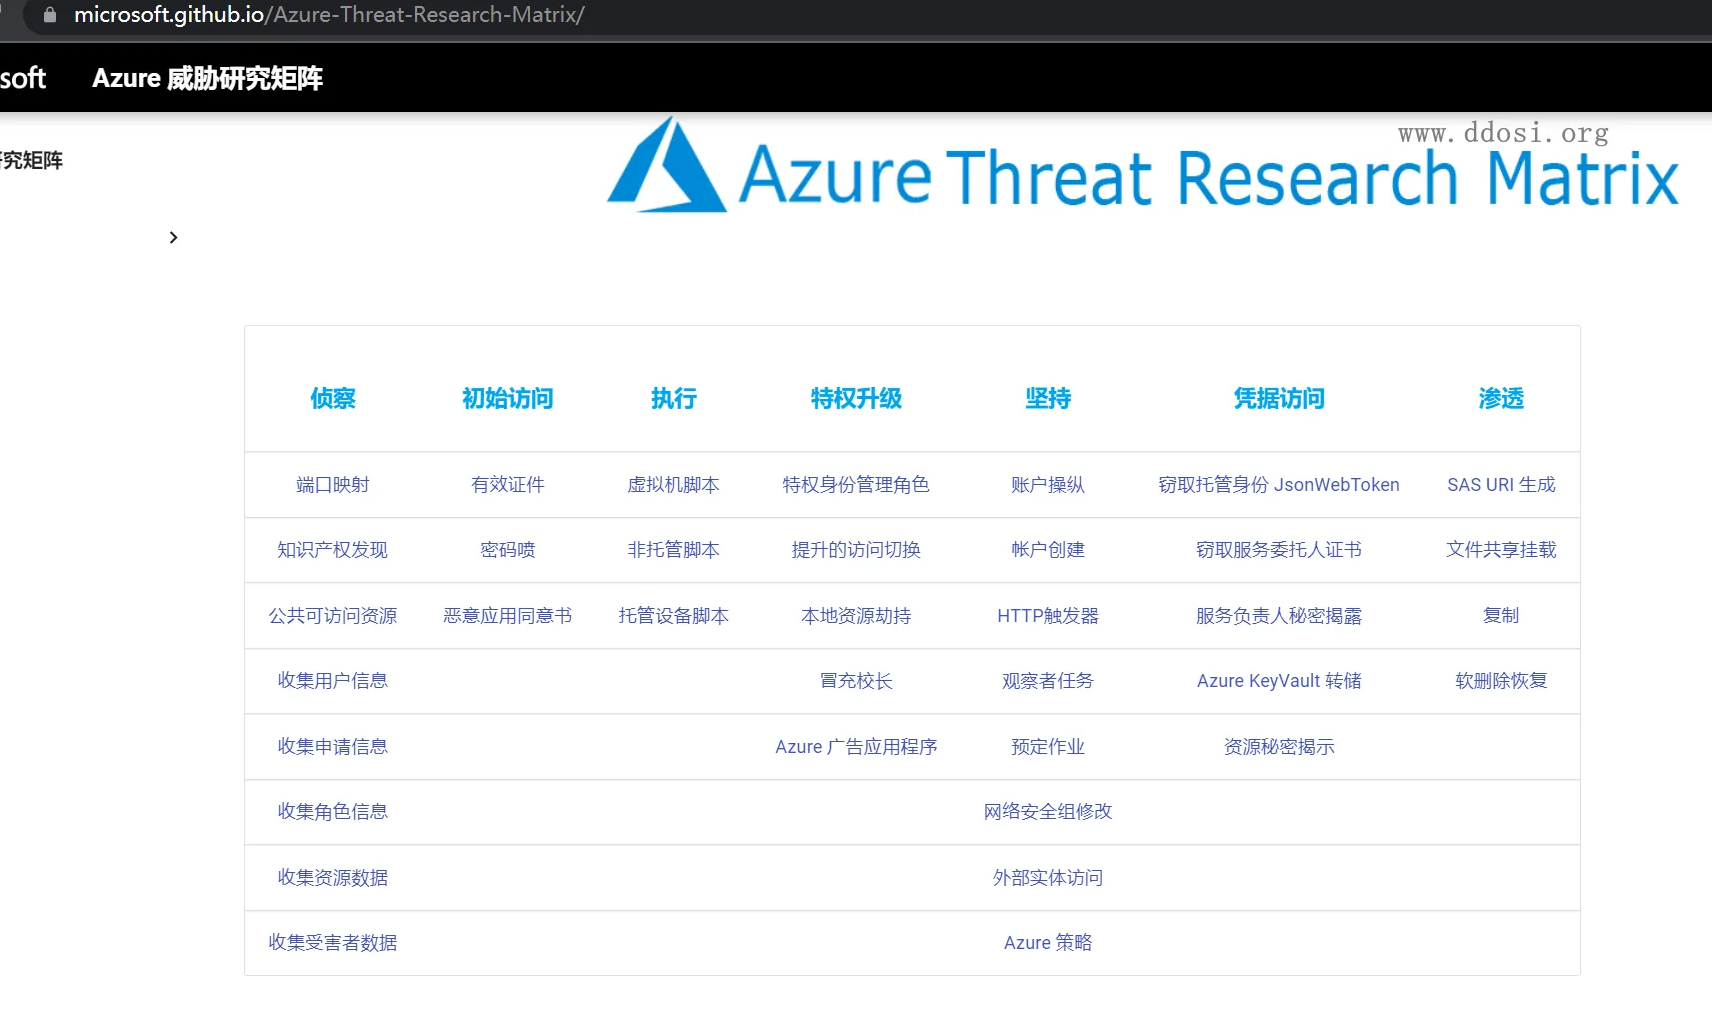Select the 预定作业 technique
The height and width of the screenshot is (1010, 1712).
tap(1048, 747)
